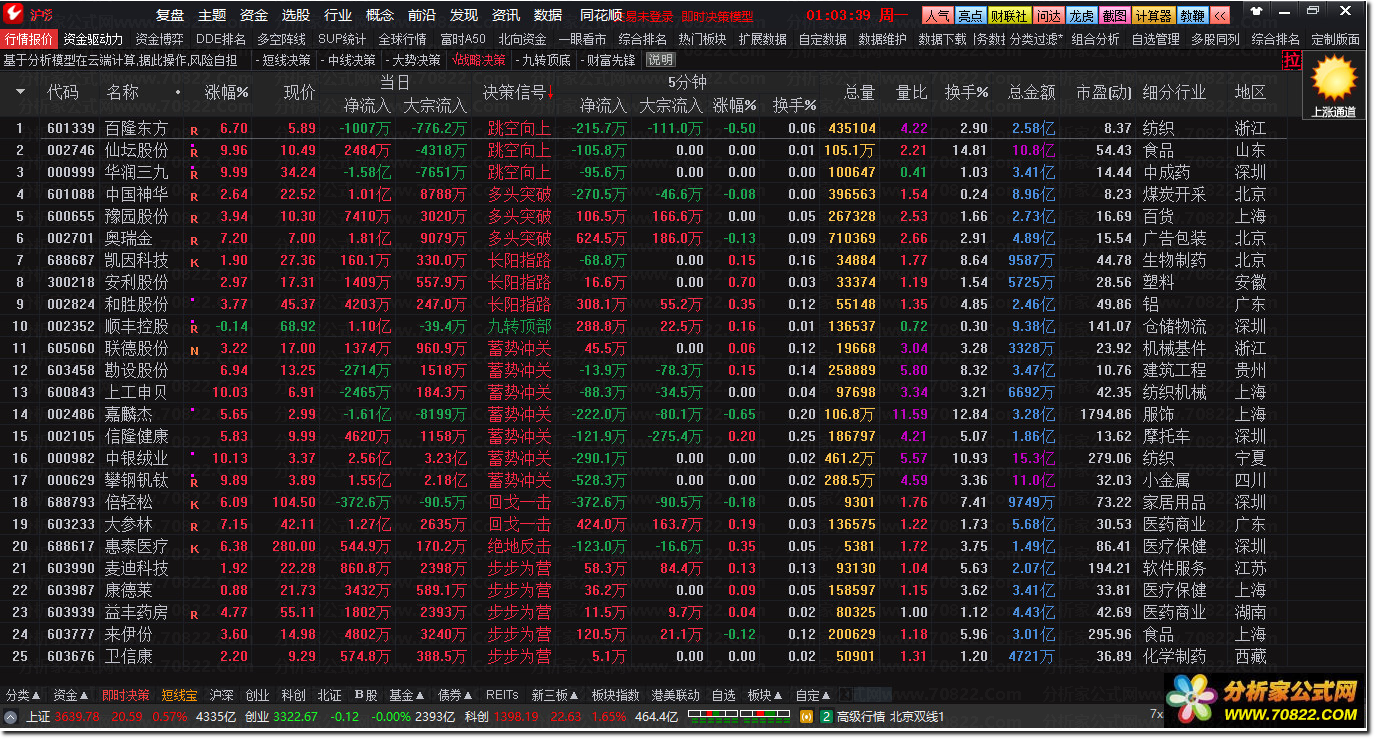Open the 选股 menu
Image resolution: width=1376 pixels, height=739 pixels.
(296, 16)
